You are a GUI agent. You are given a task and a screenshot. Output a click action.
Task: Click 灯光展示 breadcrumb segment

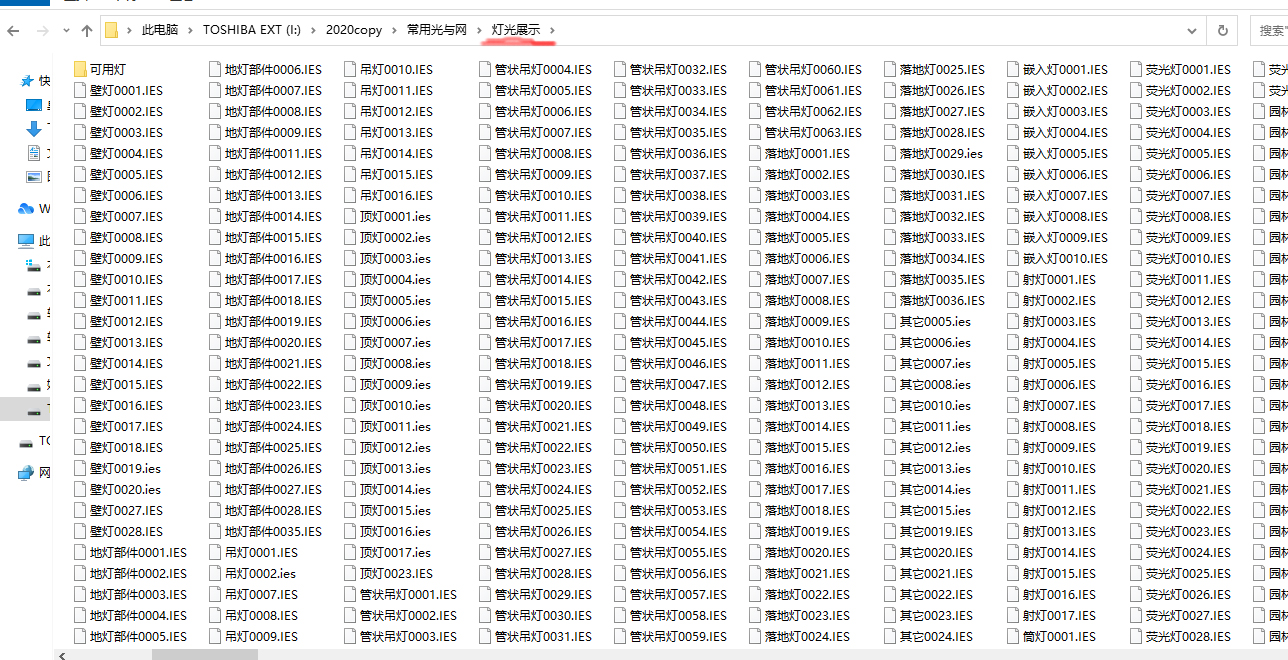point(515,30)
